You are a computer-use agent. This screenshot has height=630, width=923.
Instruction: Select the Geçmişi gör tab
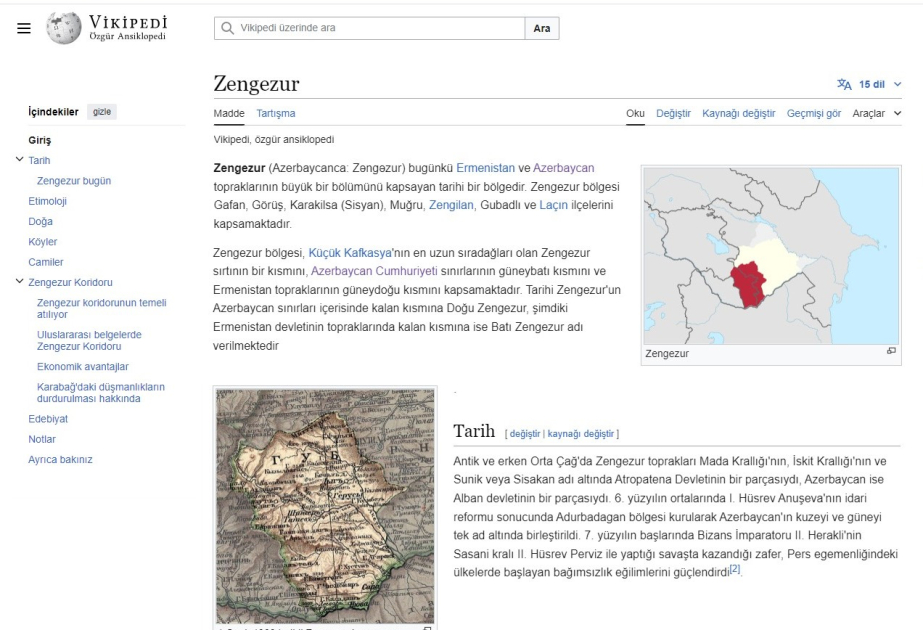click(815, 114)
